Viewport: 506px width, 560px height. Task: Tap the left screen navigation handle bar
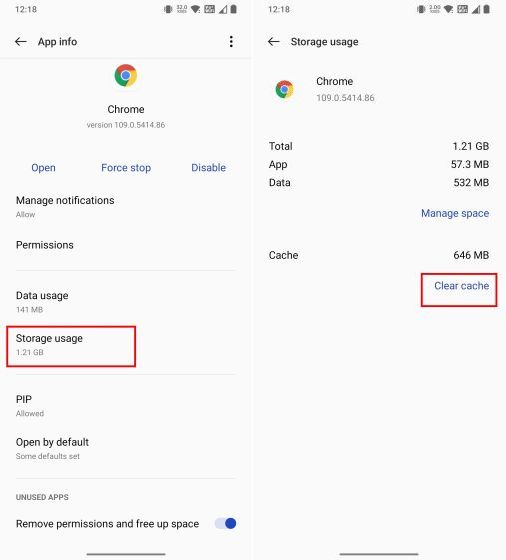pos(126,554)
